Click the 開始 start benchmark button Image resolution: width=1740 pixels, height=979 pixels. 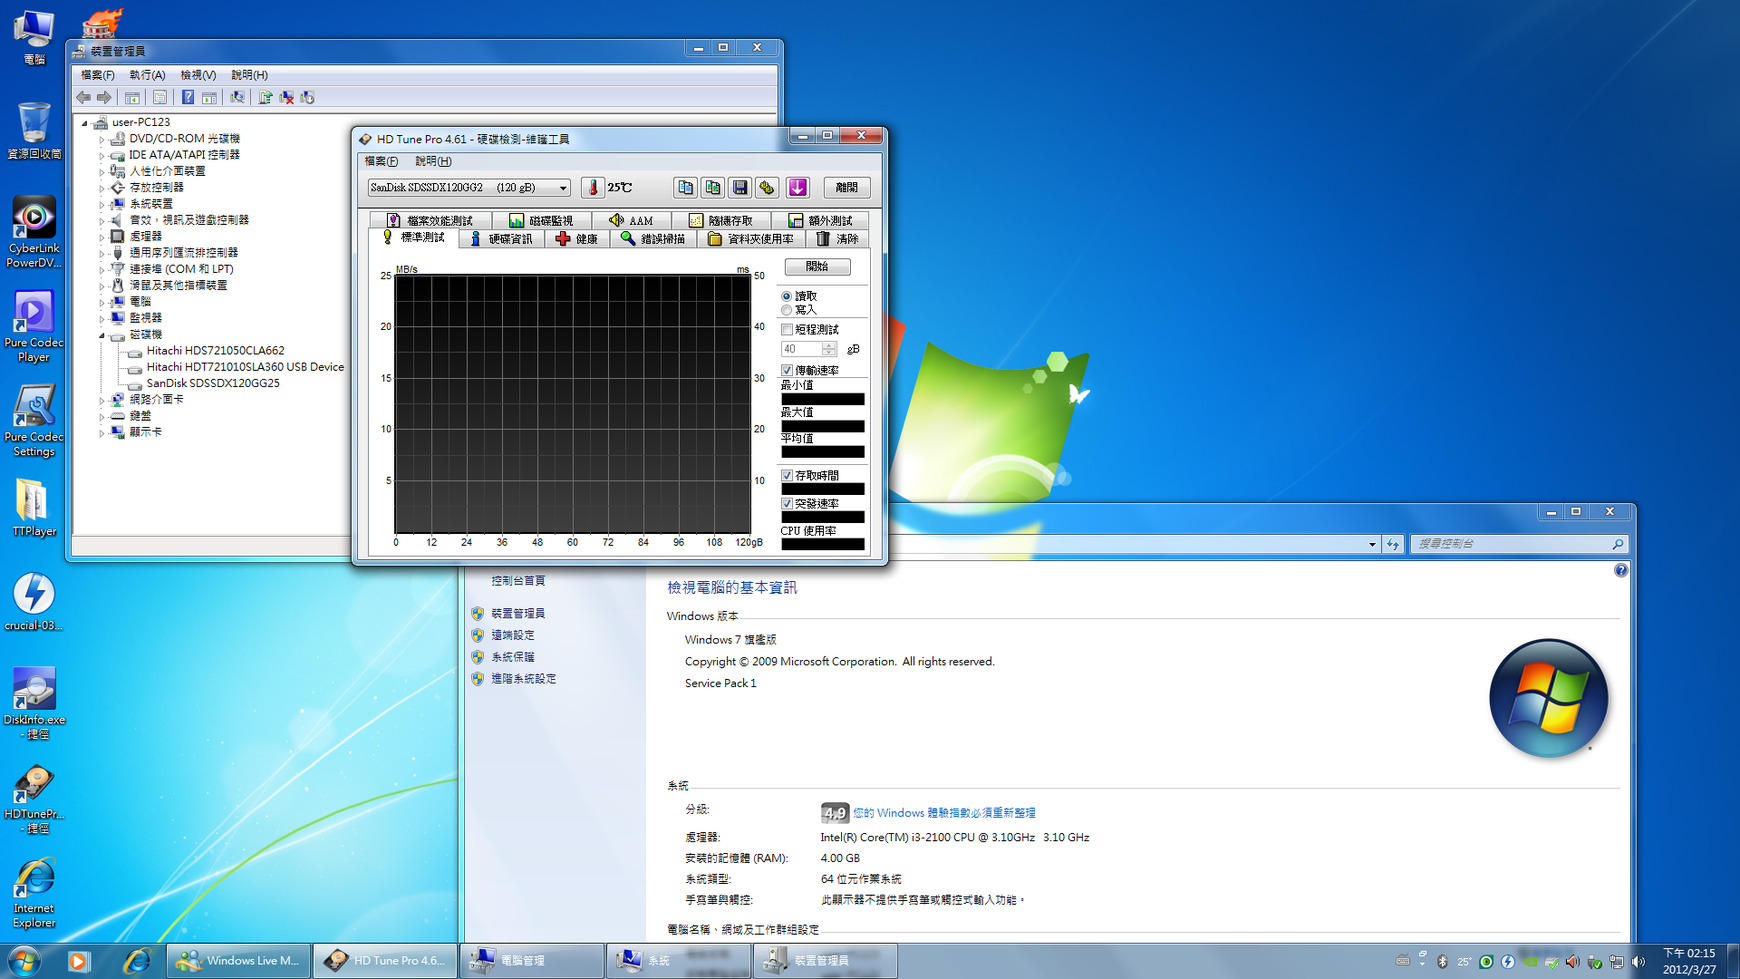817,267
